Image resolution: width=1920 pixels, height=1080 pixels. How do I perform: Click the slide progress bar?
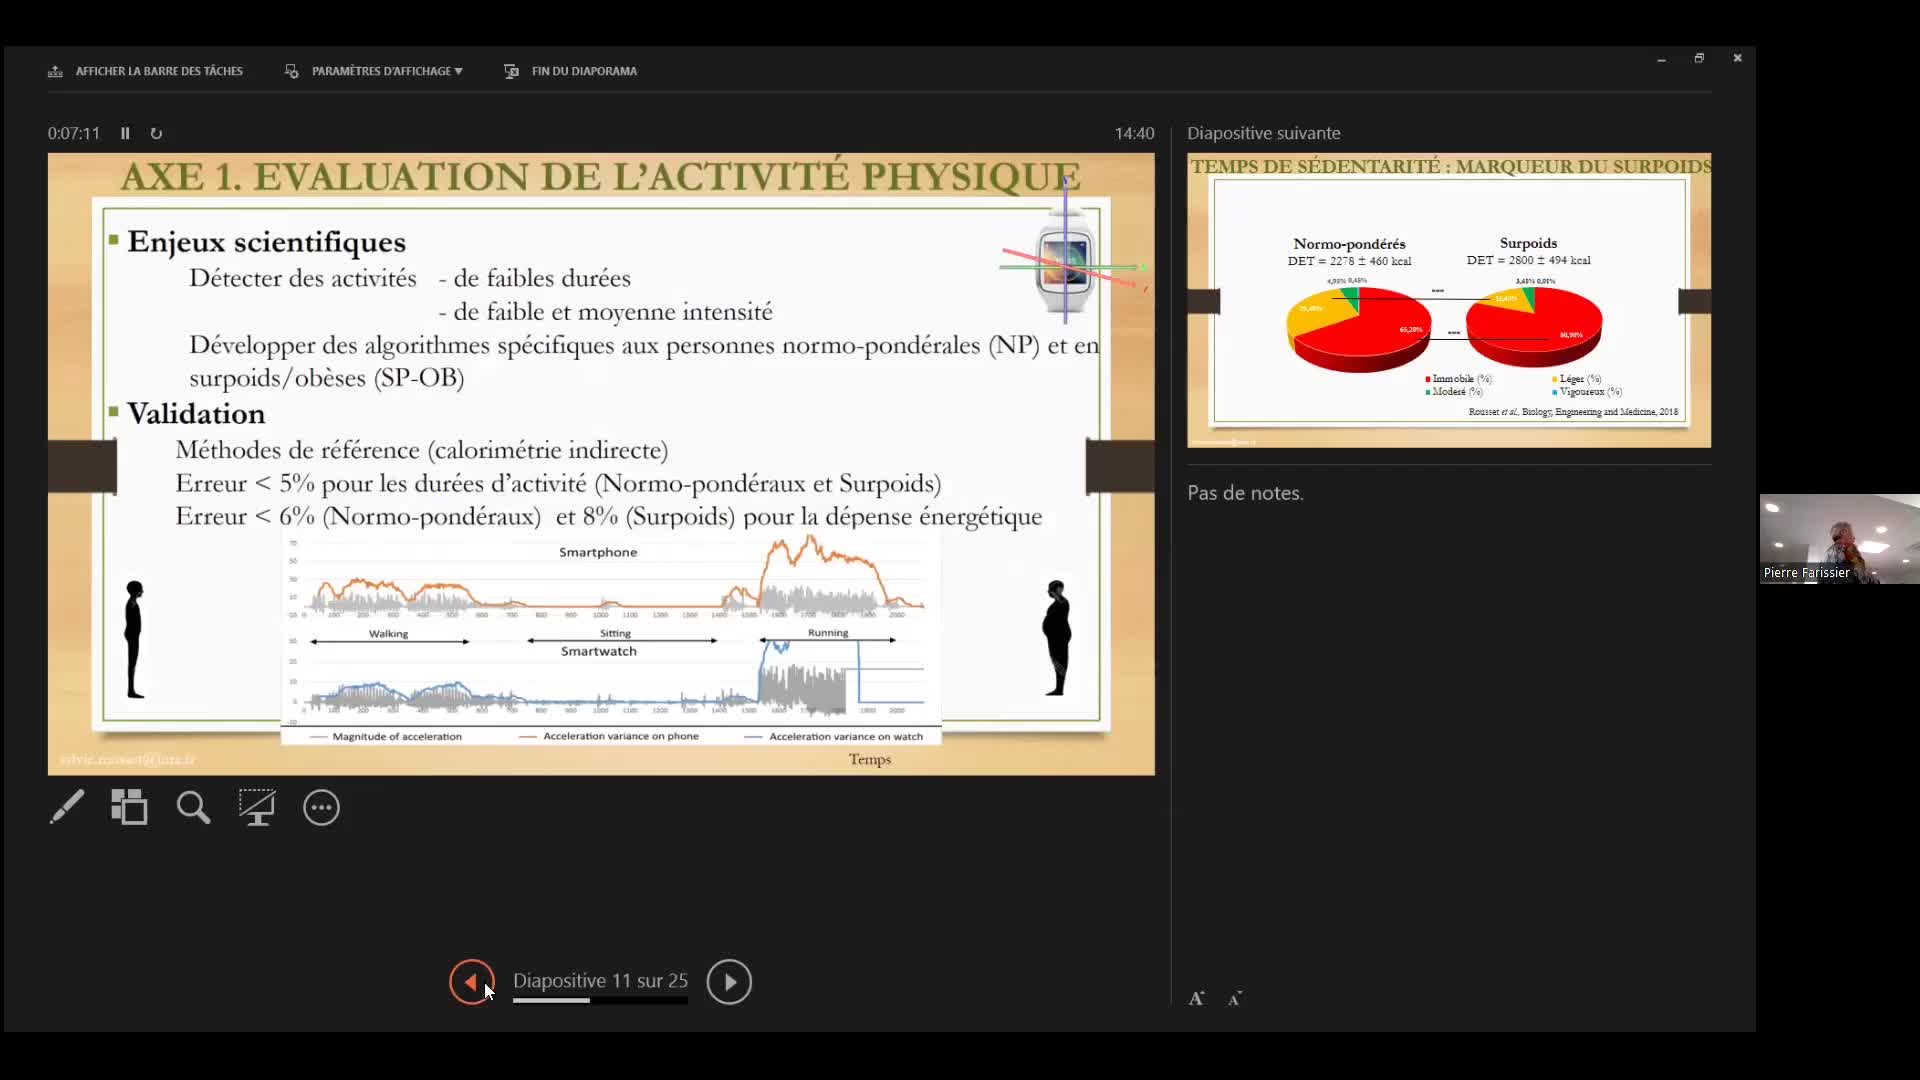tap(599, 1001)
